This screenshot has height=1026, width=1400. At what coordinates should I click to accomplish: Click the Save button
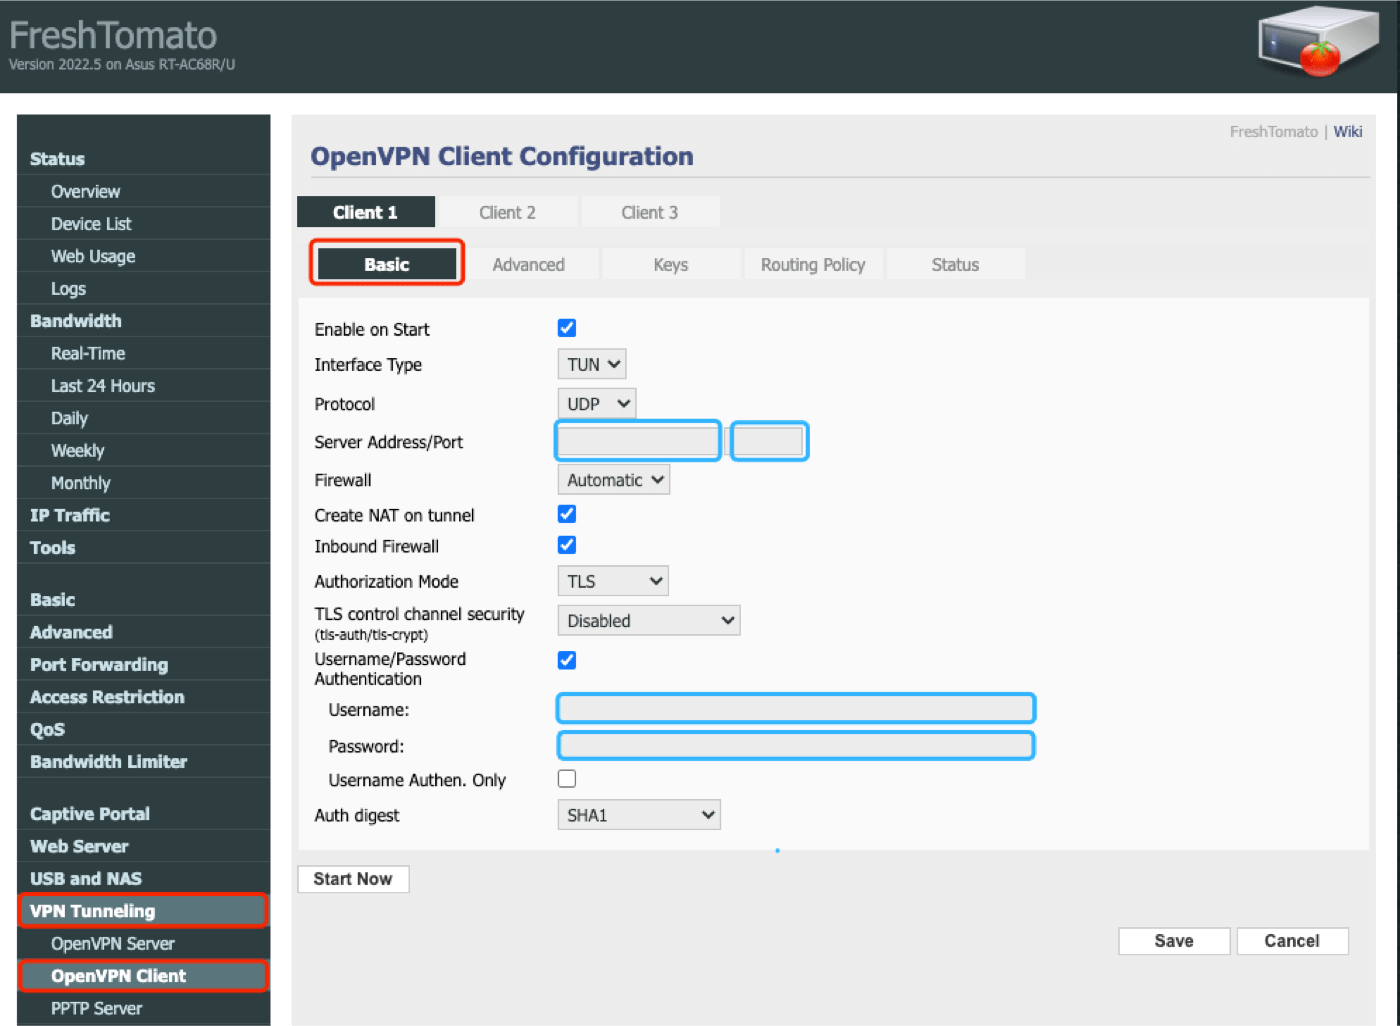click(x=1173, y=941)
